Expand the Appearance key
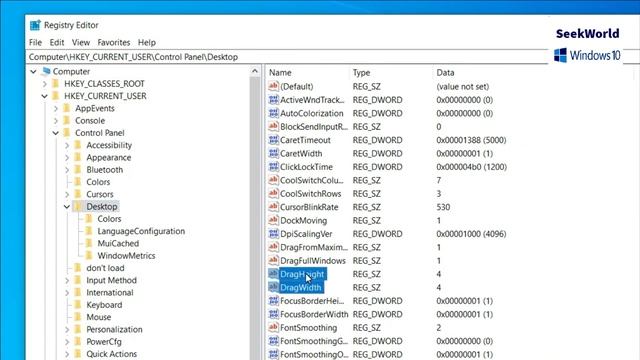The width and height of the screenshot is (640, 360). (x=67, y=158)
